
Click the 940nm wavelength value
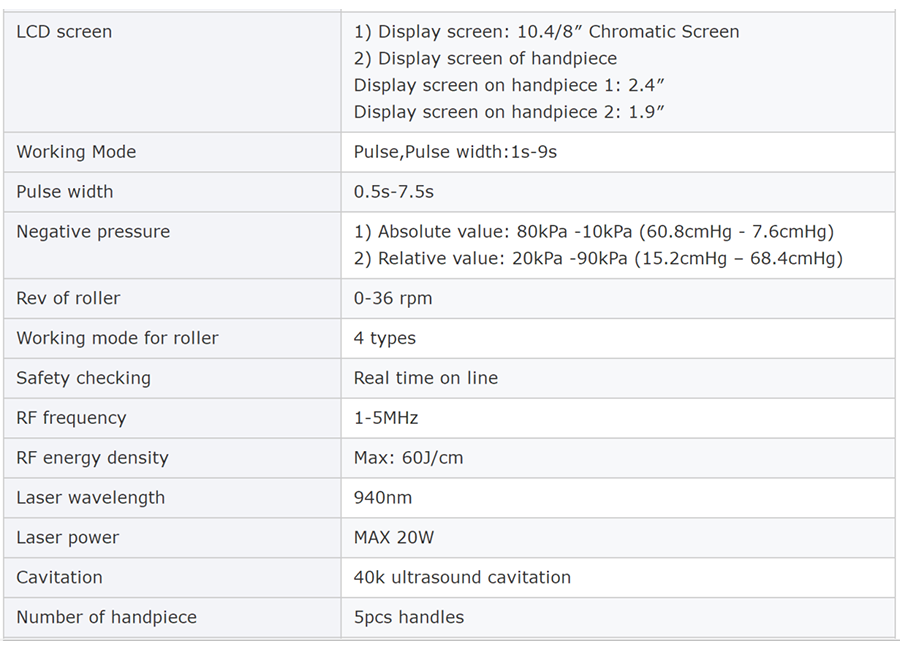(x=383, y=498)
